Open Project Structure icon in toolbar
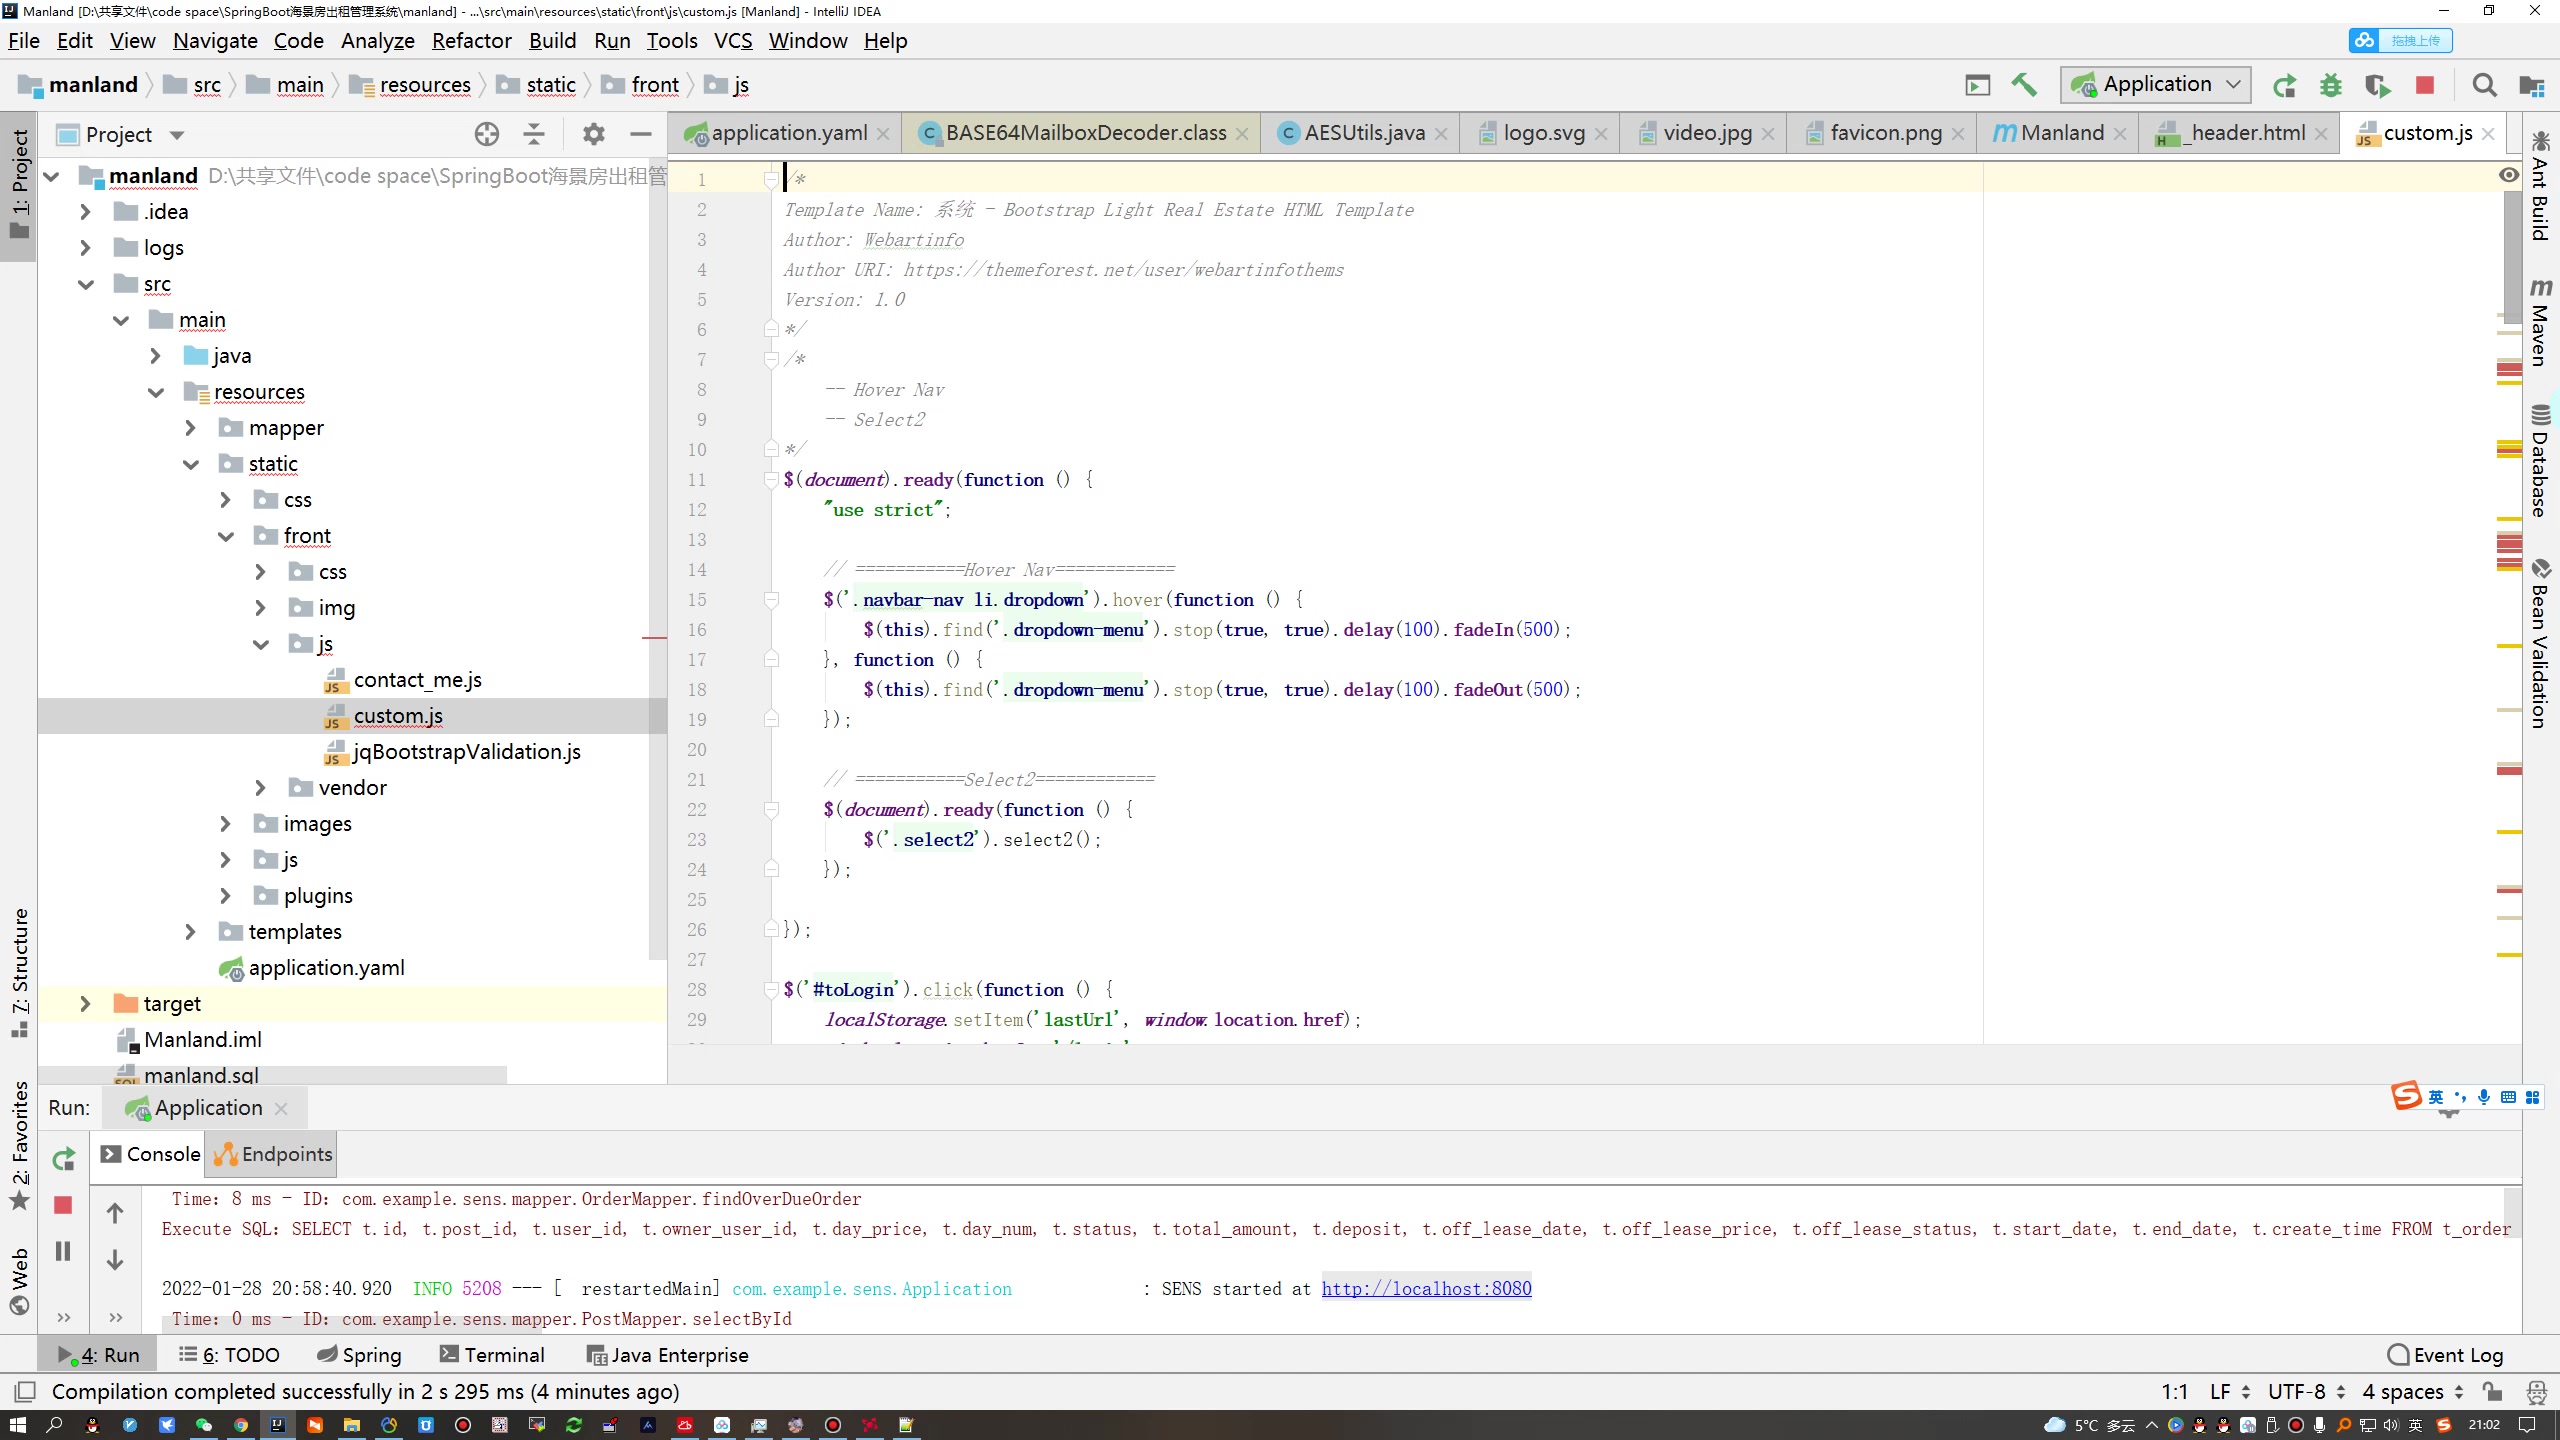 (2532, 85)
